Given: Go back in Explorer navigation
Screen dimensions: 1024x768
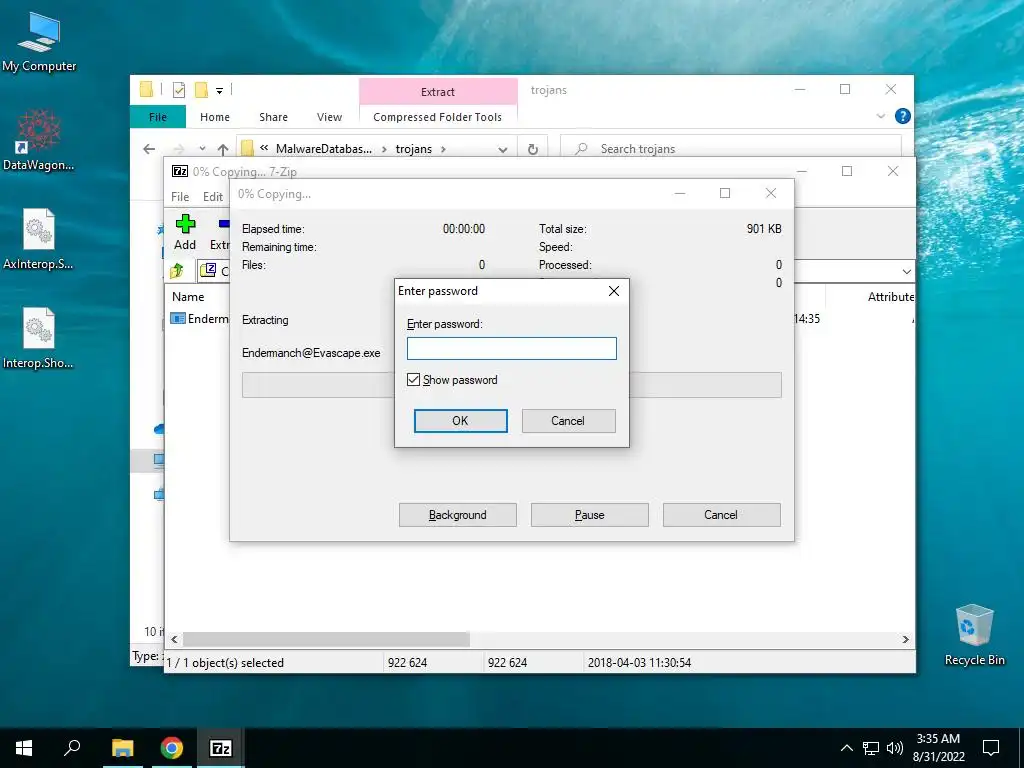Looking at the screenshot, I should pos(149,149).
